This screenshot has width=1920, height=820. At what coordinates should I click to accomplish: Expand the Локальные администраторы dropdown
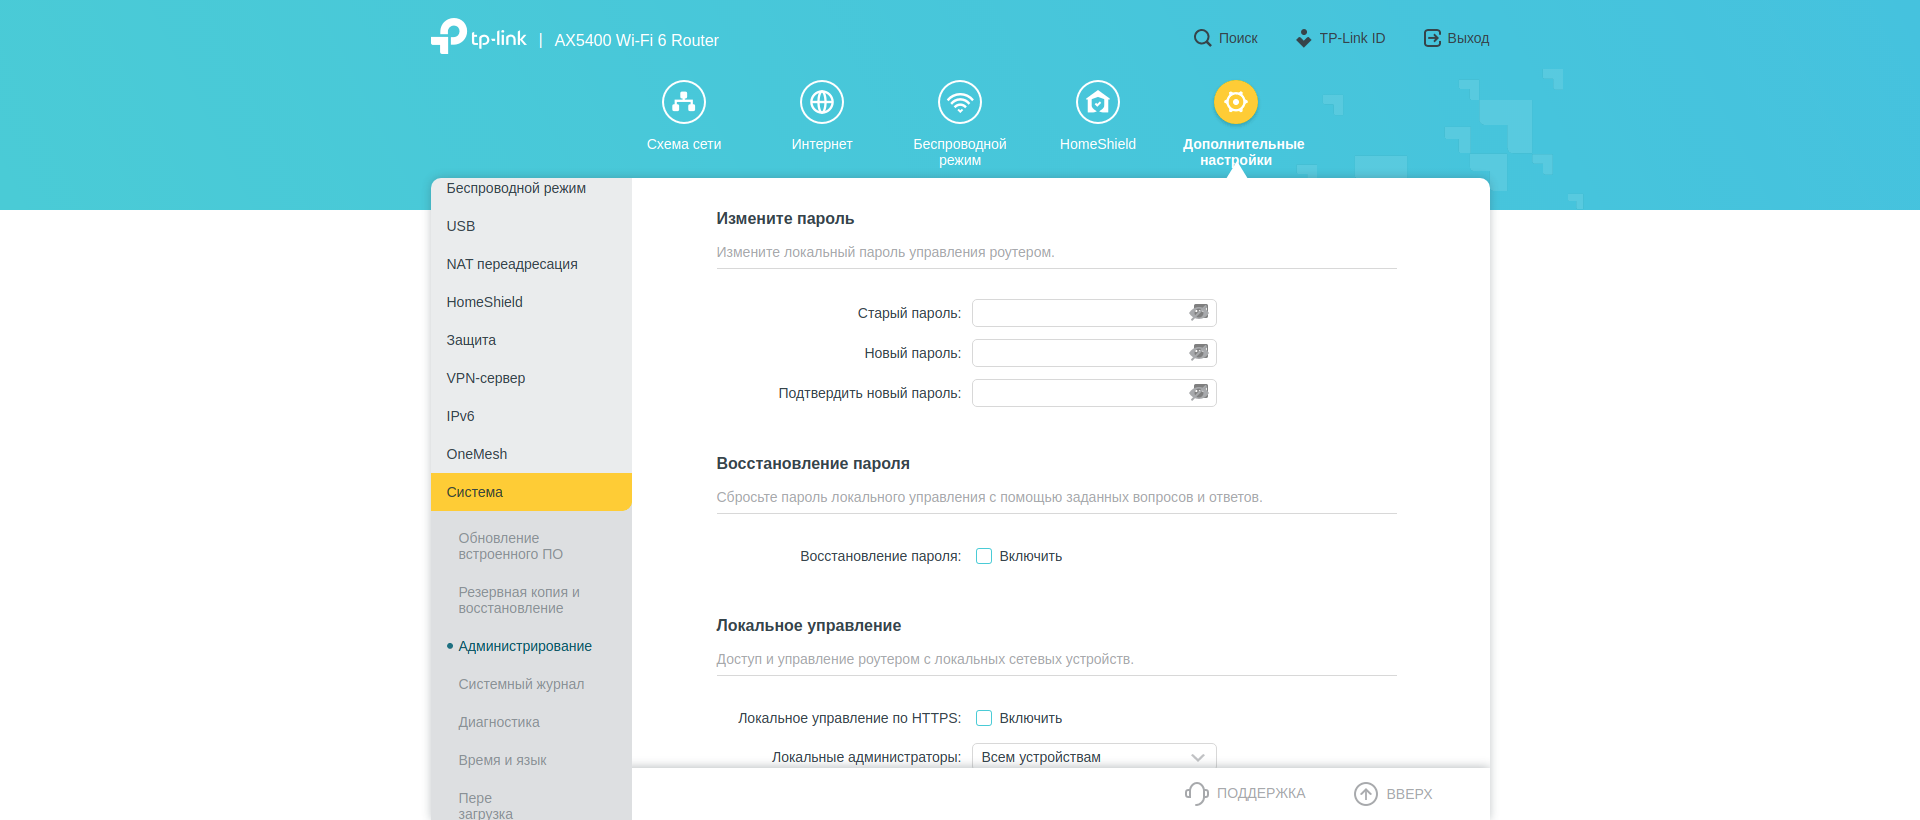click(1094, 757)
